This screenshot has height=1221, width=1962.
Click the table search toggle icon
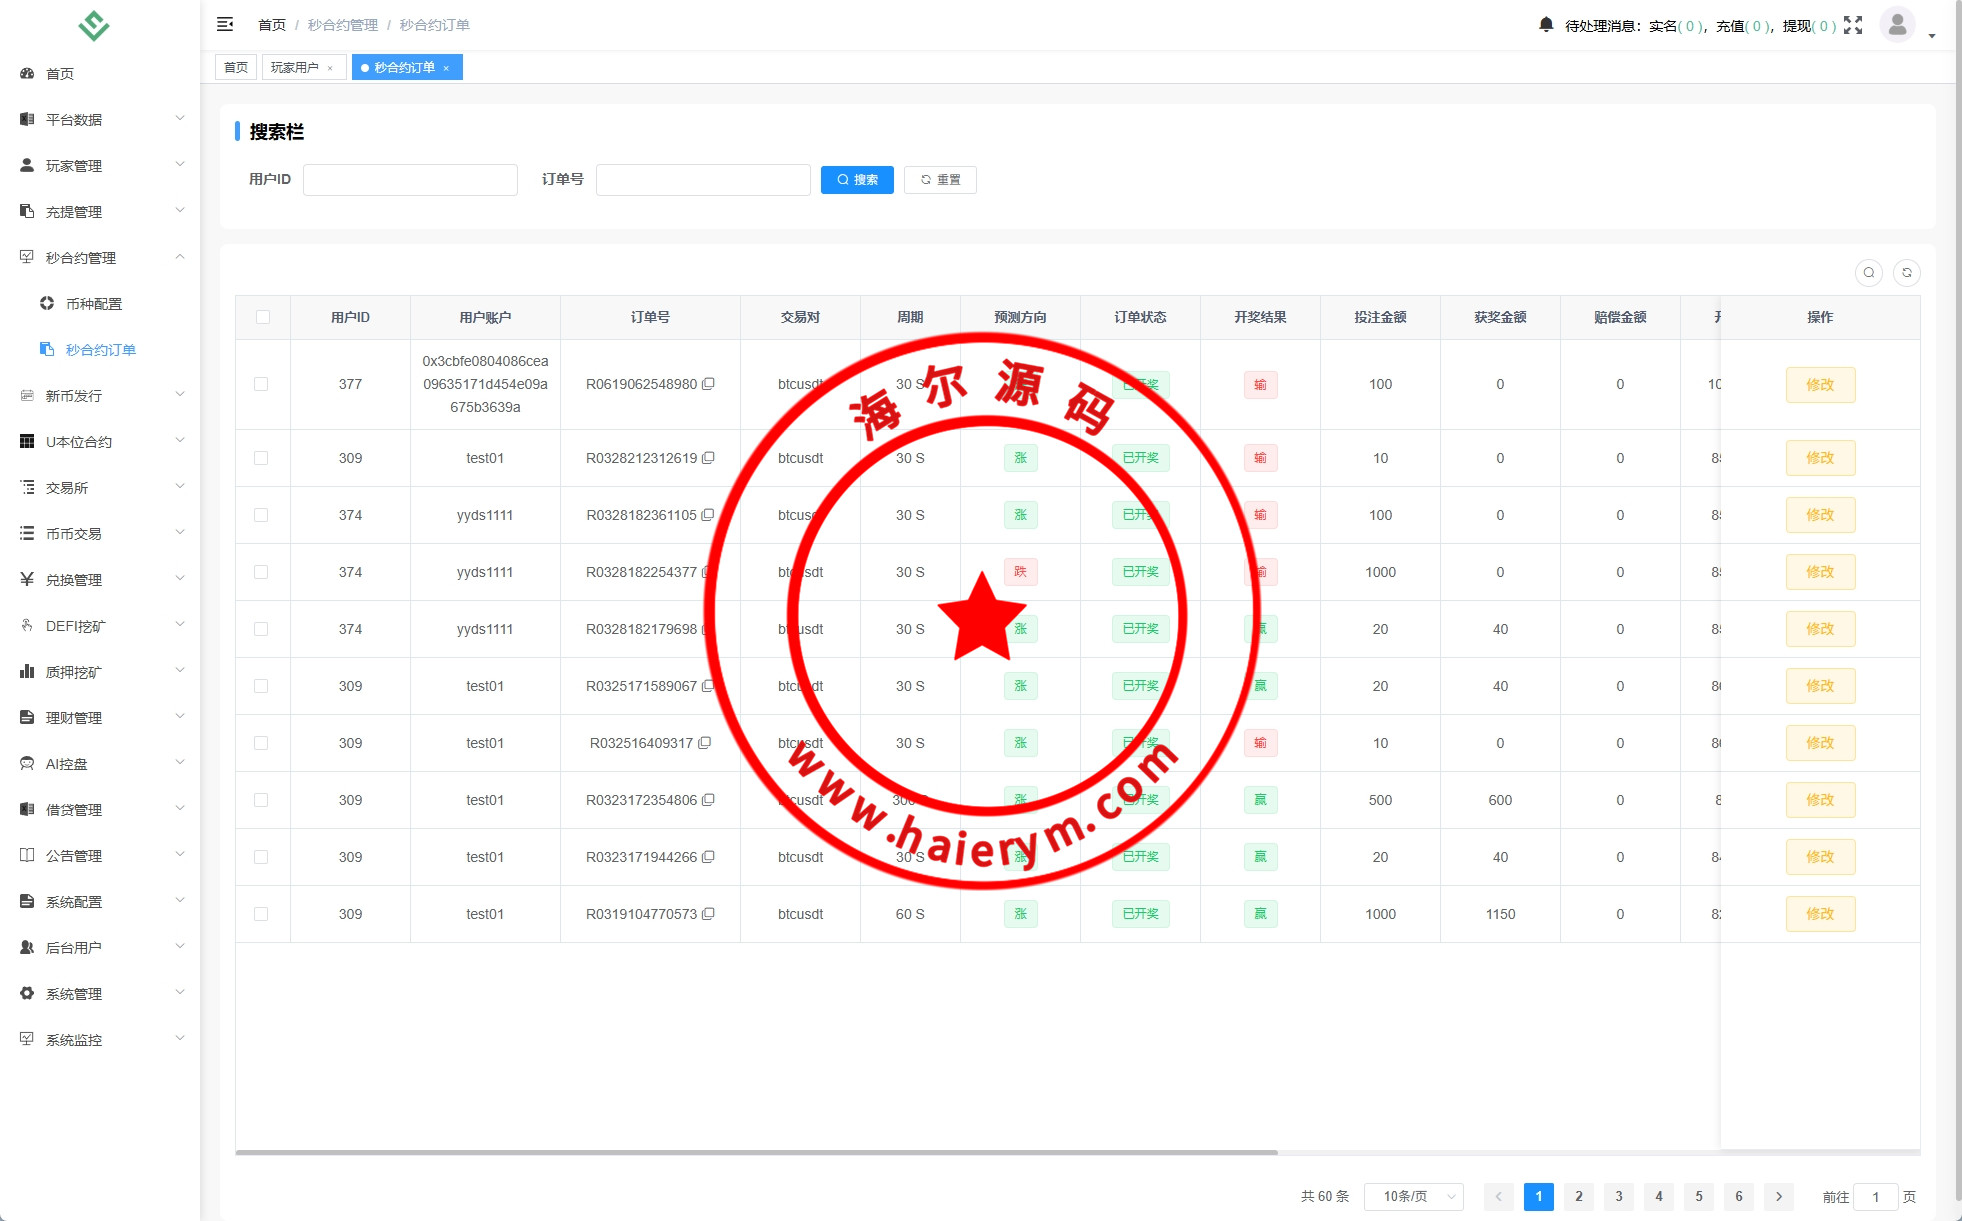tap(1868, 273)
